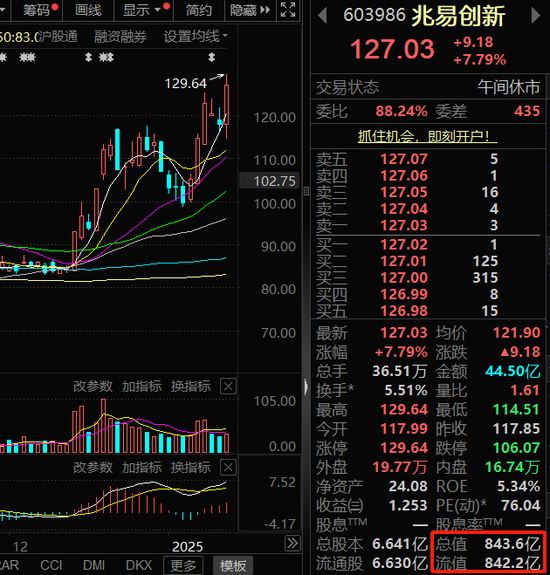Click the splitter grip between chart and quotes

click(x=306, y=191)
